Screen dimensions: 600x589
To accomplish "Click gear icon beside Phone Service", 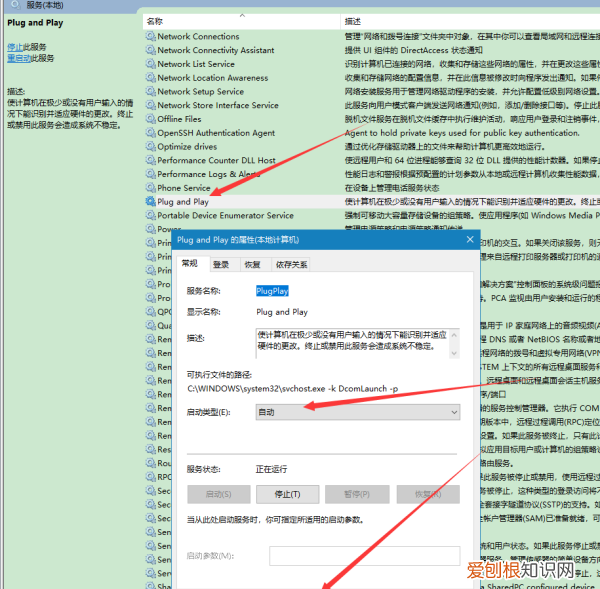I will 151,188.
